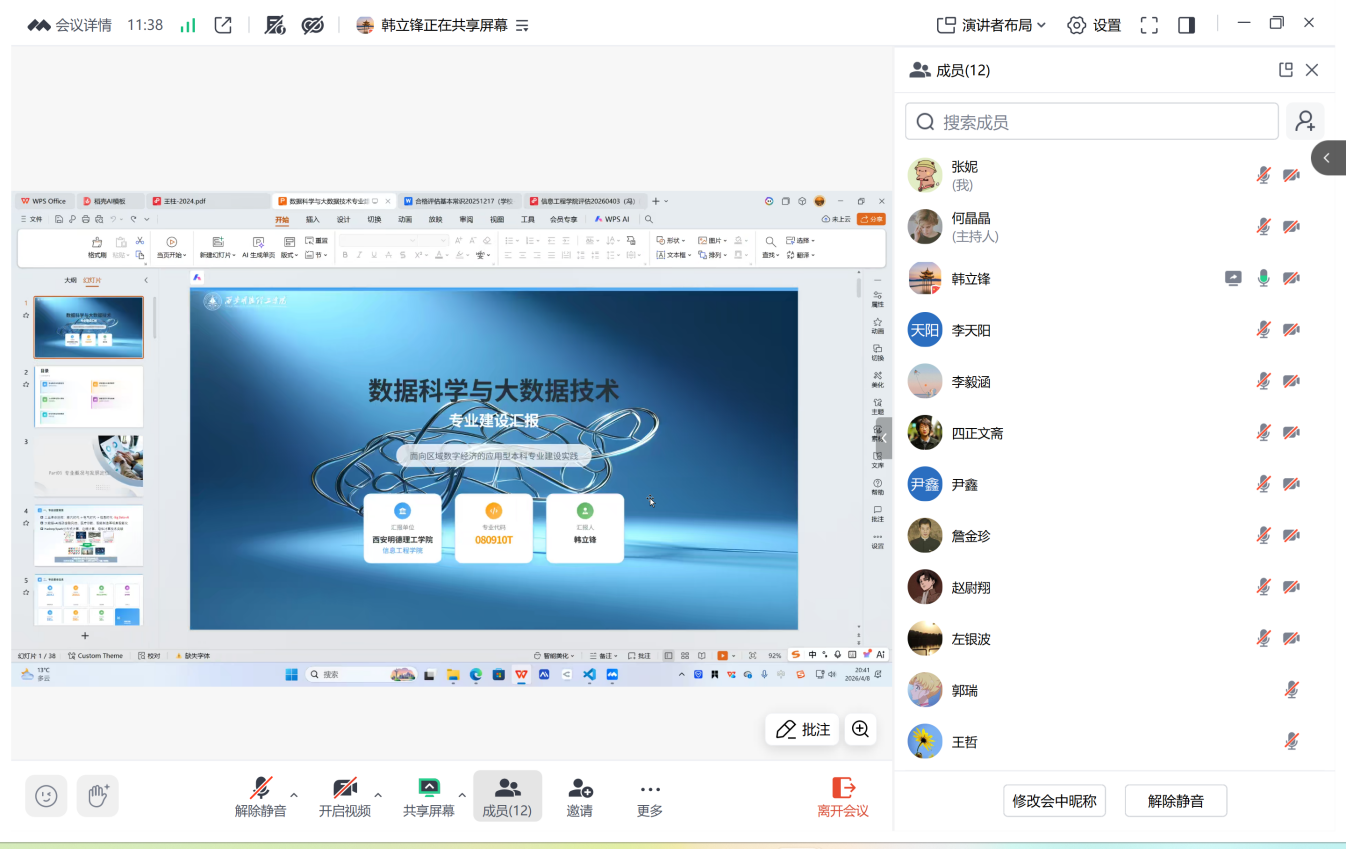Expand video options arrow beside 开启视频
1346x849 pixels.
378,795
